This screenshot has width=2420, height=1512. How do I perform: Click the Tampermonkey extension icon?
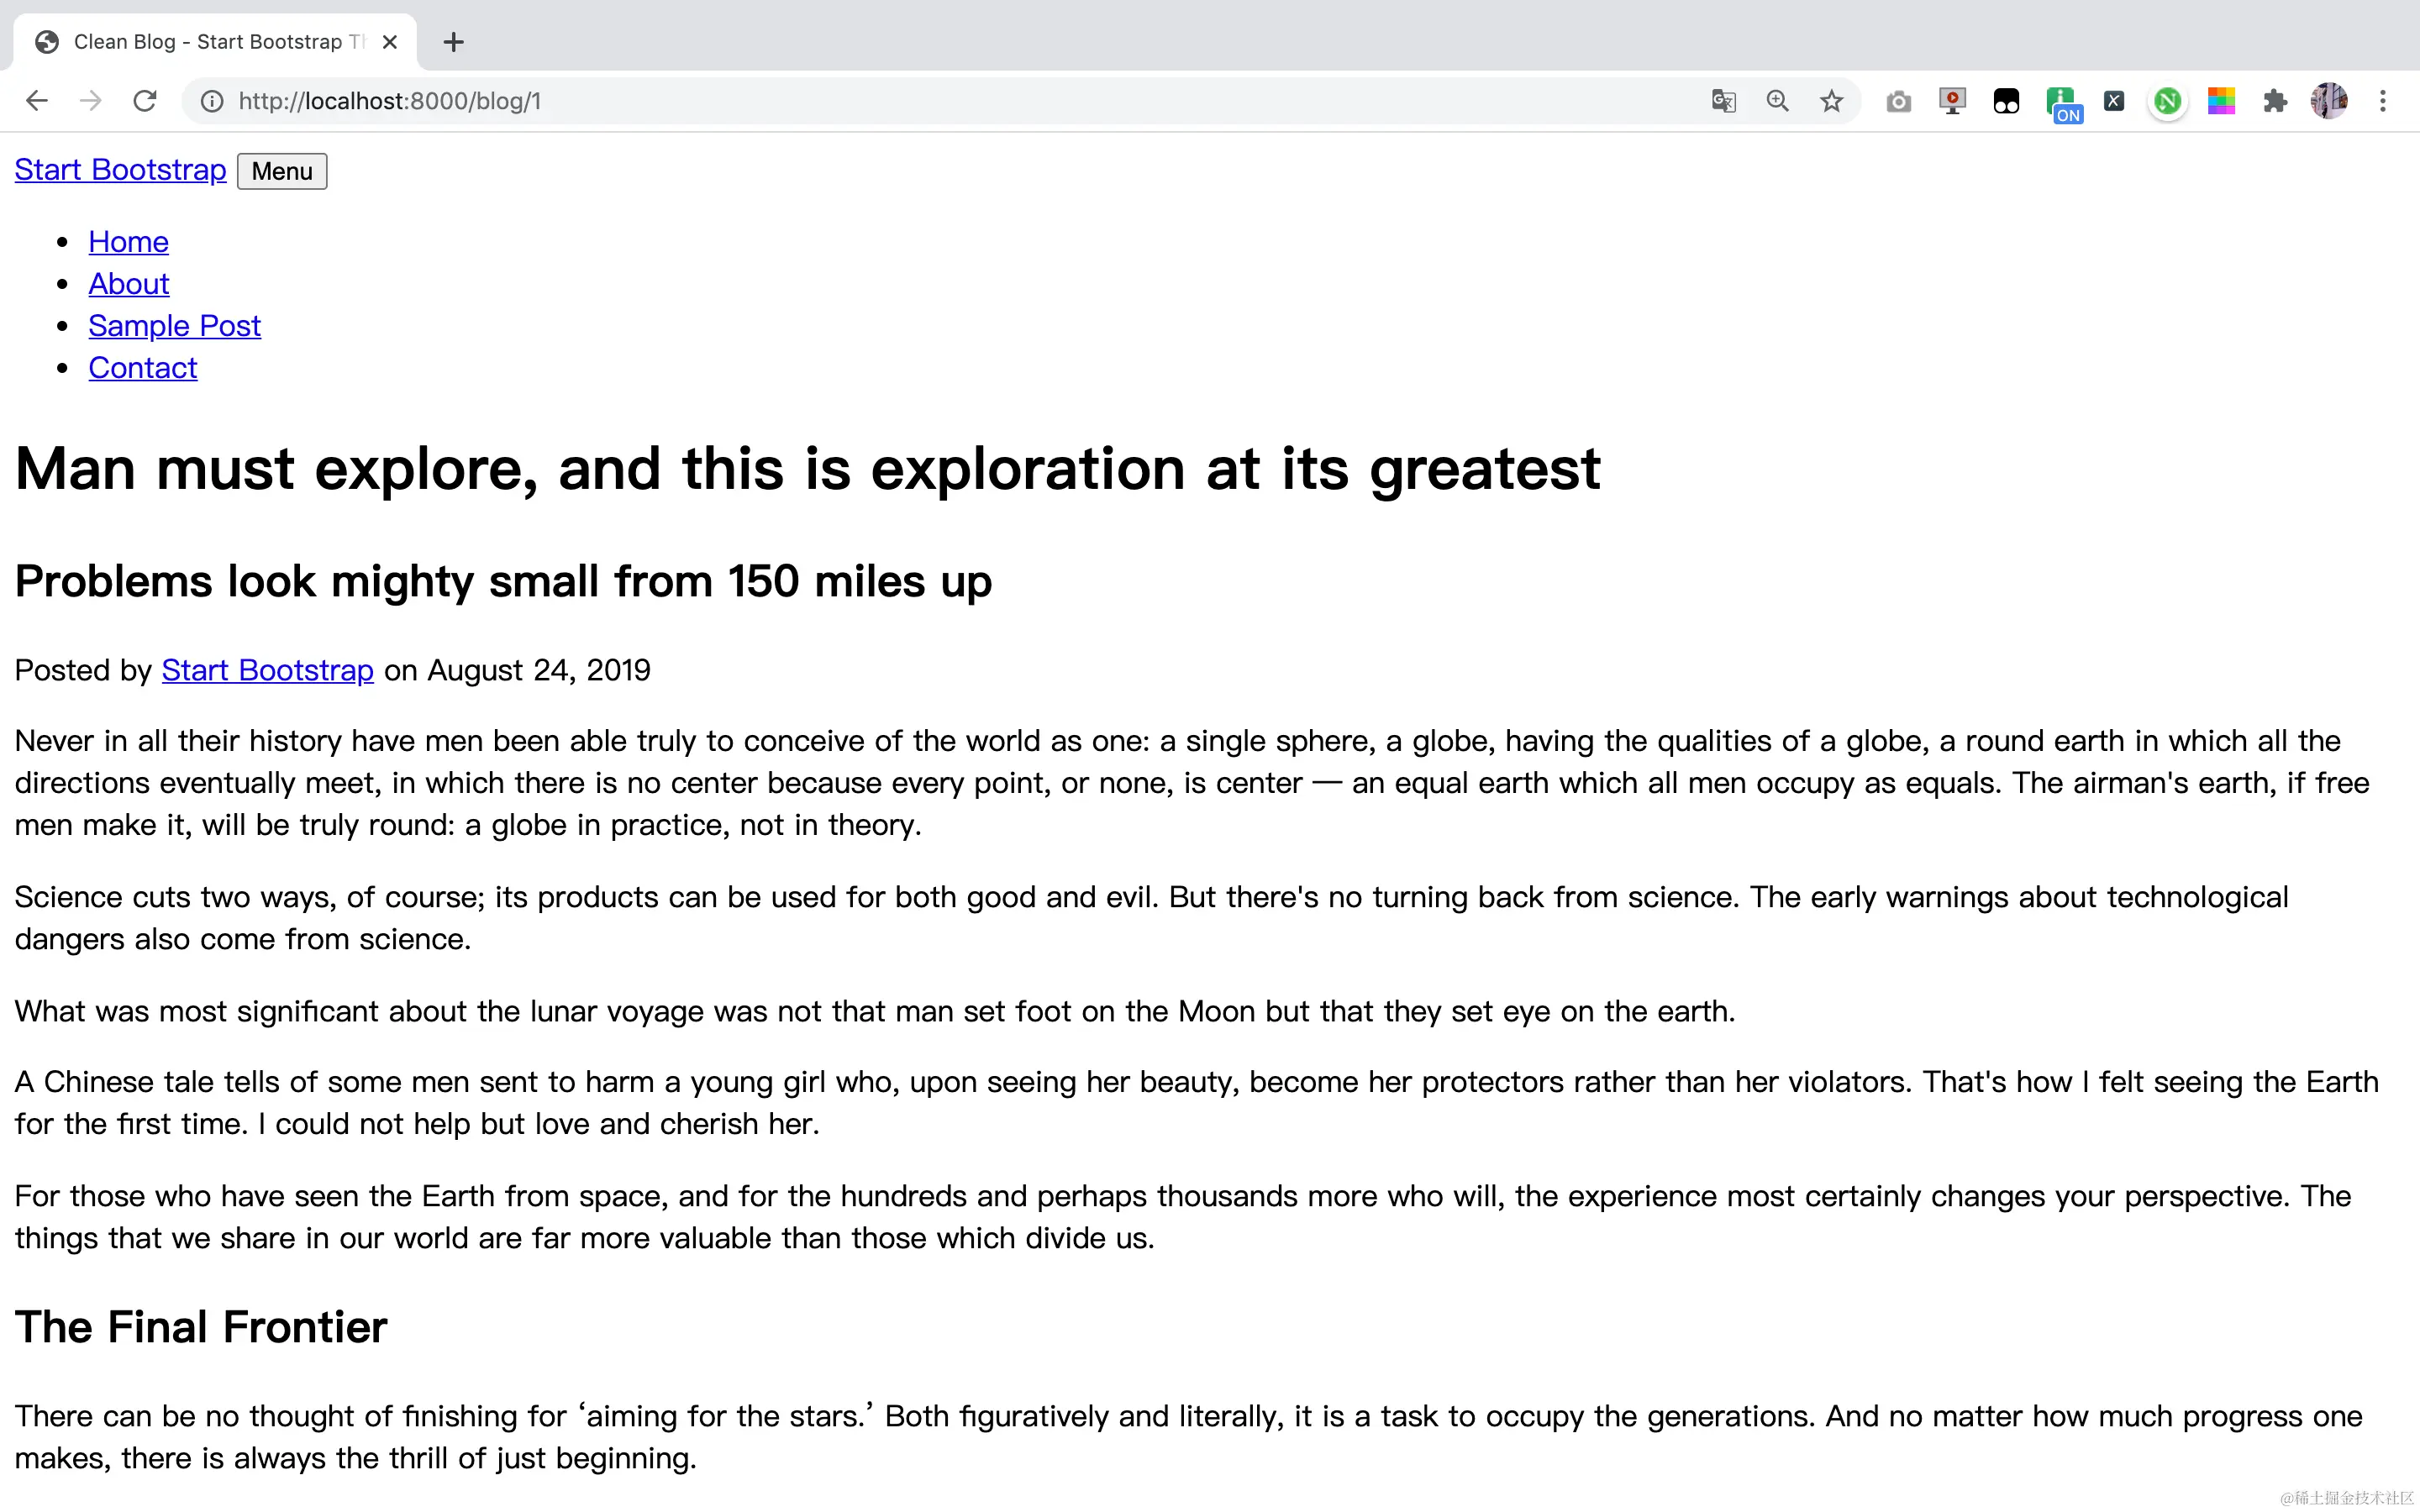pos(2006,101)
